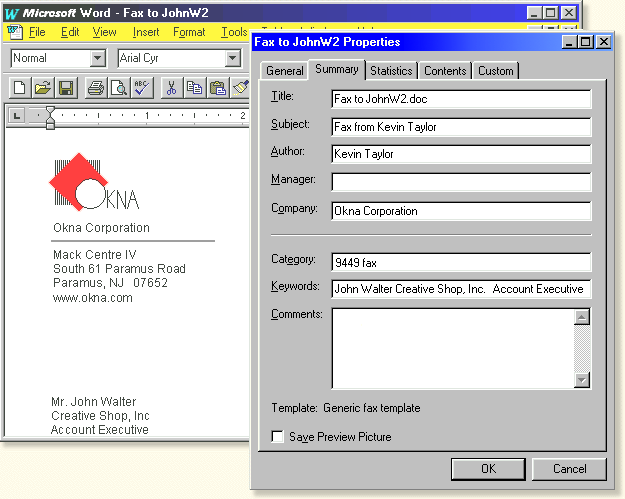625x499 pixels.
Task: Switch to the Custom tab
Action: click(495, 71)
